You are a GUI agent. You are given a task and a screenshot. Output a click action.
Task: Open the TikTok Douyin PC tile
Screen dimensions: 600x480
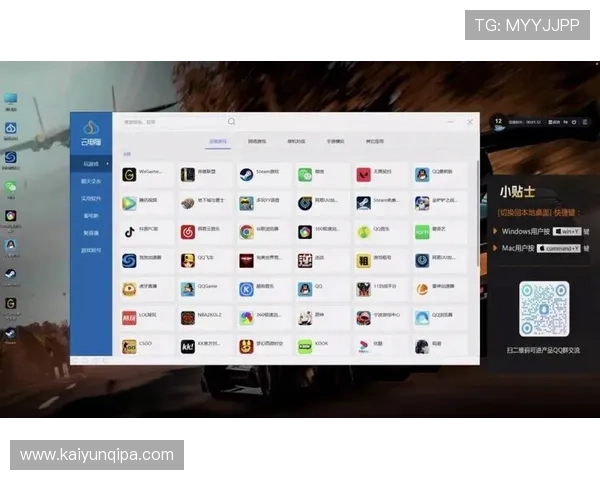147,232
